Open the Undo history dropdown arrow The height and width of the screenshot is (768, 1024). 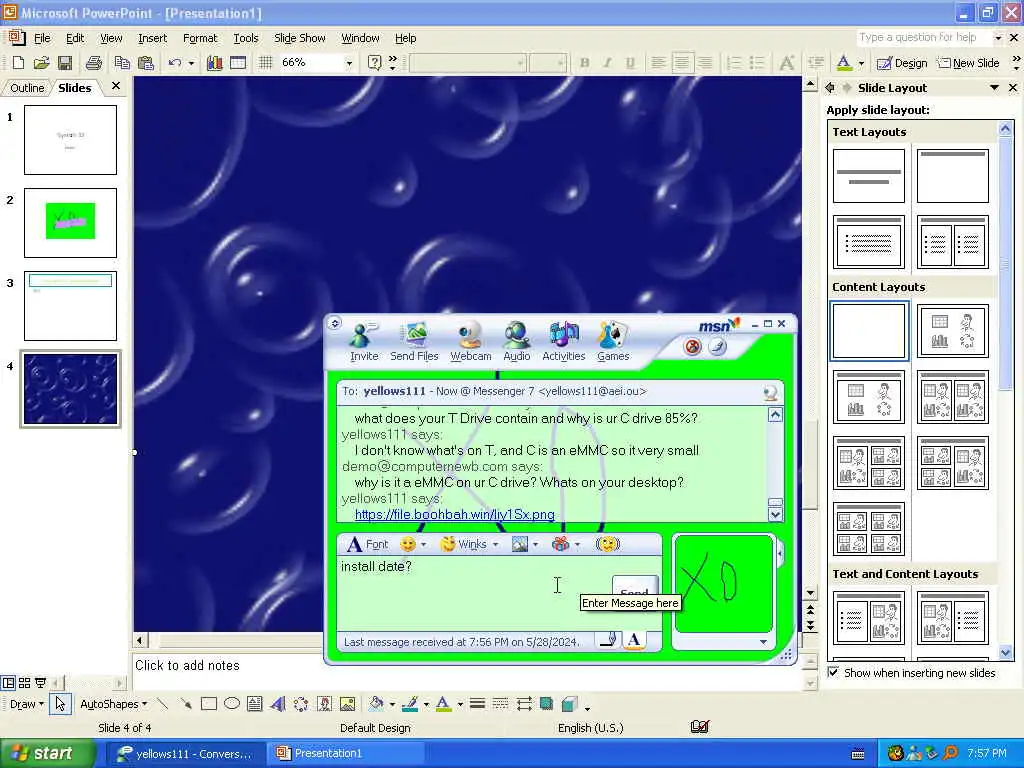[191, 63]
